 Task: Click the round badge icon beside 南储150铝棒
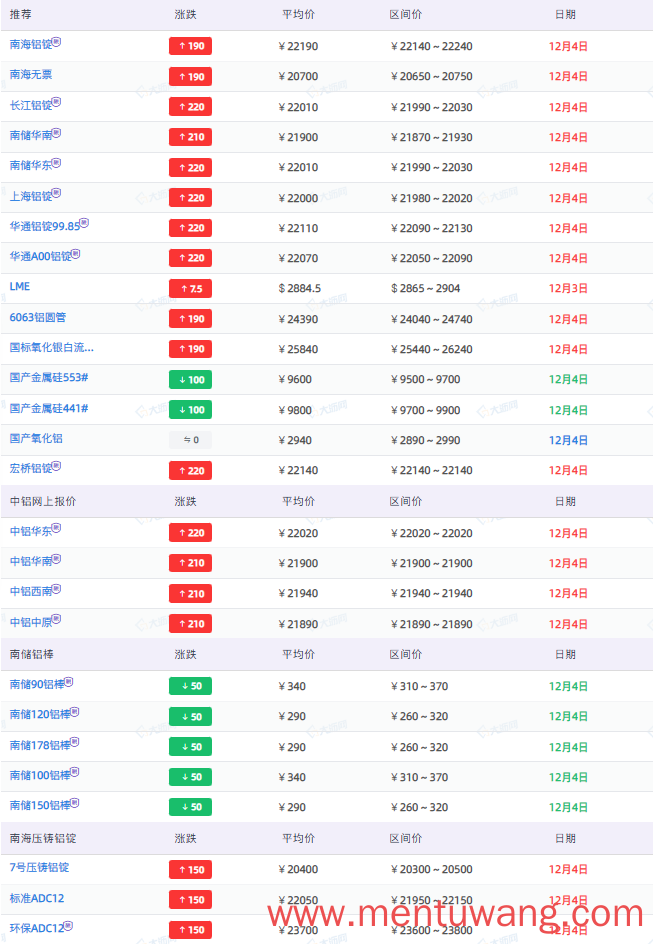tap(75, 802)
